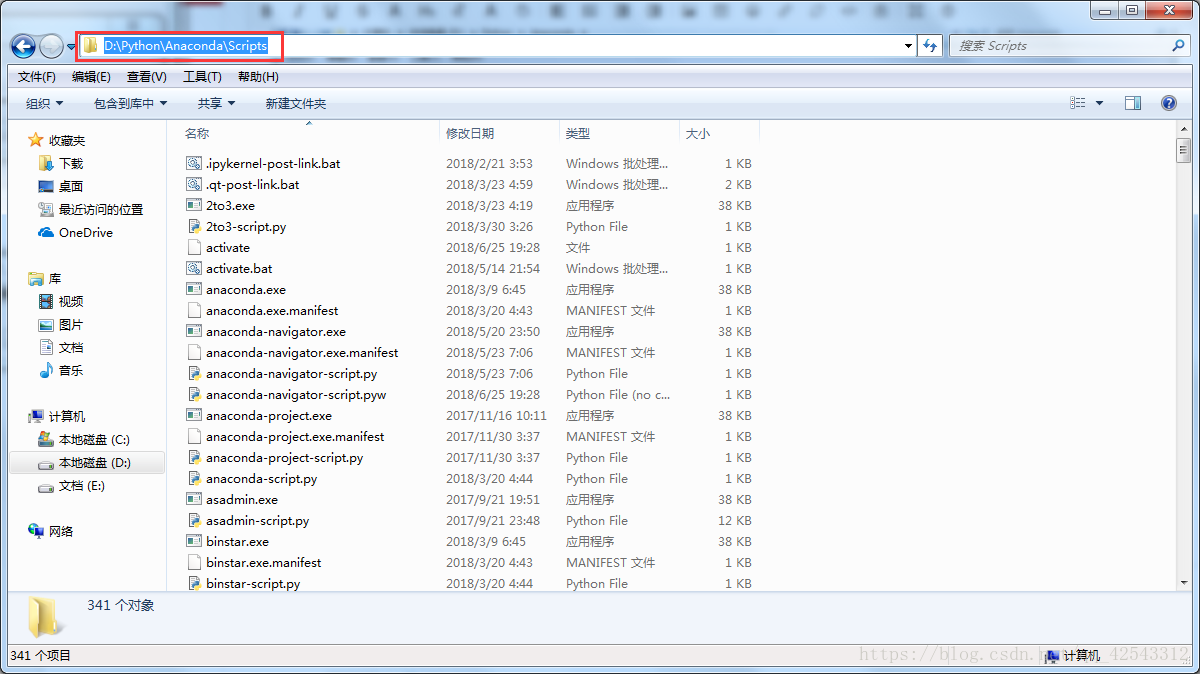The image size is (1200, 674).
Task: Select 计算机 in navigation pane
Action: point(67,416)
